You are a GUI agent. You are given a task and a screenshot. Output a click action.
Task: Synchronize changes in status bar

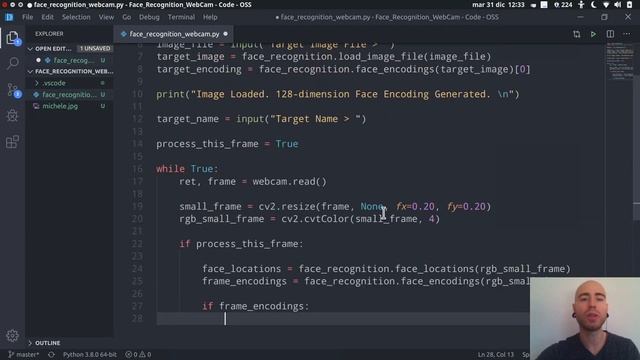(51, 354)
